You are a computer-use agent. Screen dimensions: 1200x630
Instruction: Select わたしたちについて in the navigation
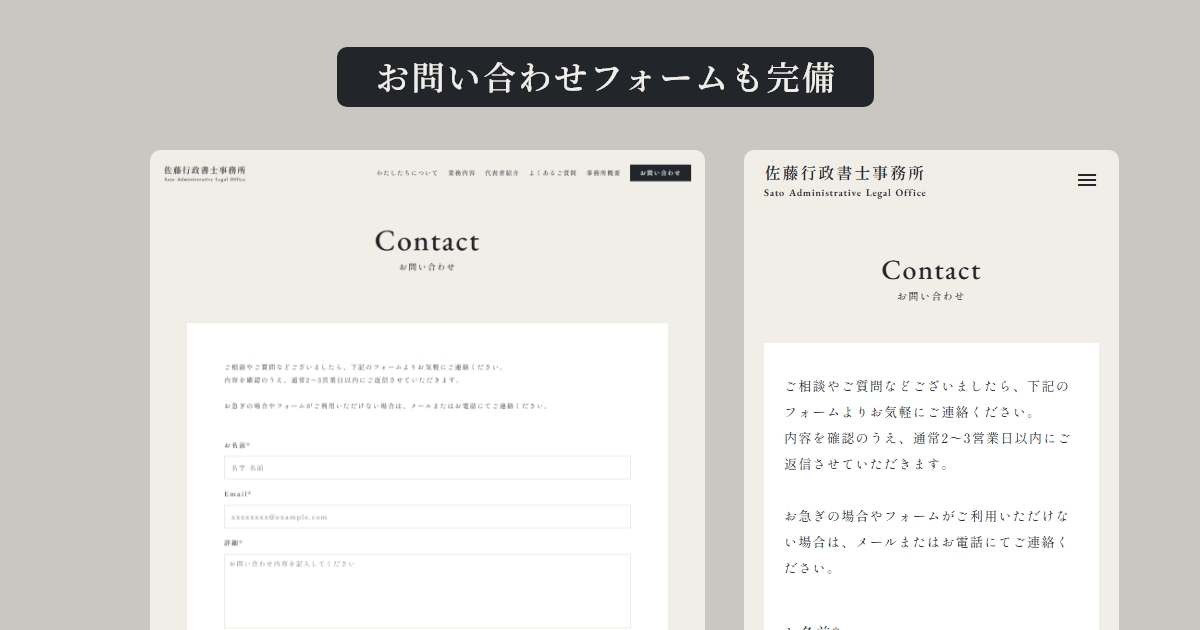[x=410, y=172]
